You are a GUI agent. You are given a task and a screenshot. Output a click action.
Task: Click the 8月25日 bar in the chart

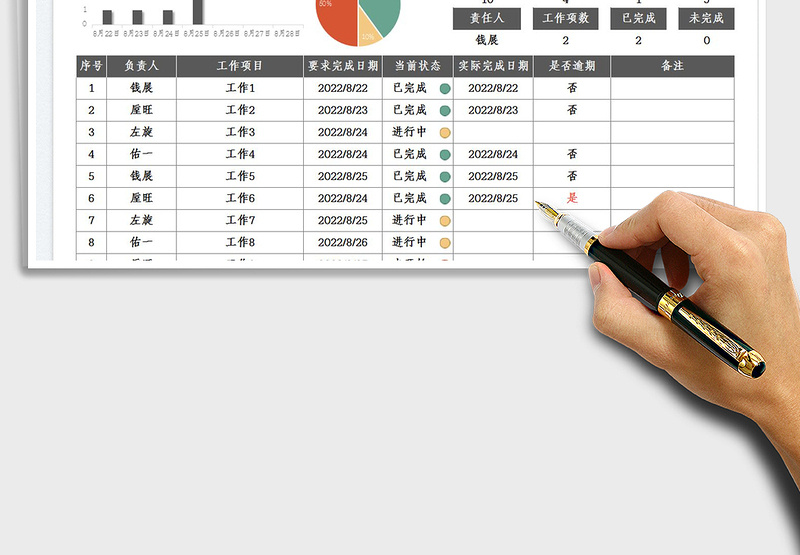tap(198, 11)
